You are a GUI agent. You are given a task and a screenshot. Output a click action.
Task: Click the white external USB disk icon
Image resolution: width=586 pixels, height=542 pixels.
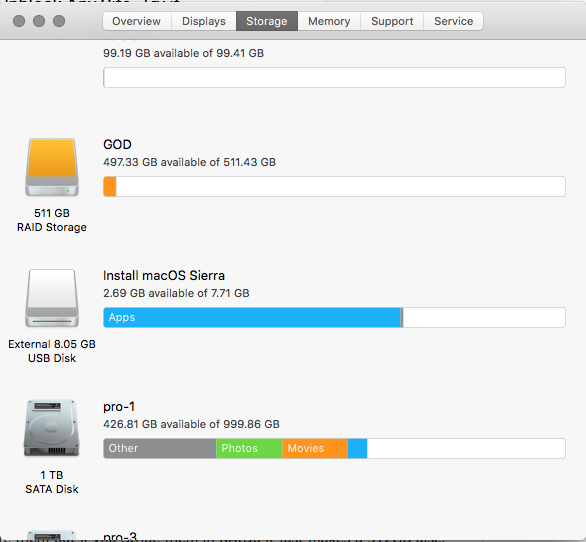pyautogui.click(x=52, y=298)
